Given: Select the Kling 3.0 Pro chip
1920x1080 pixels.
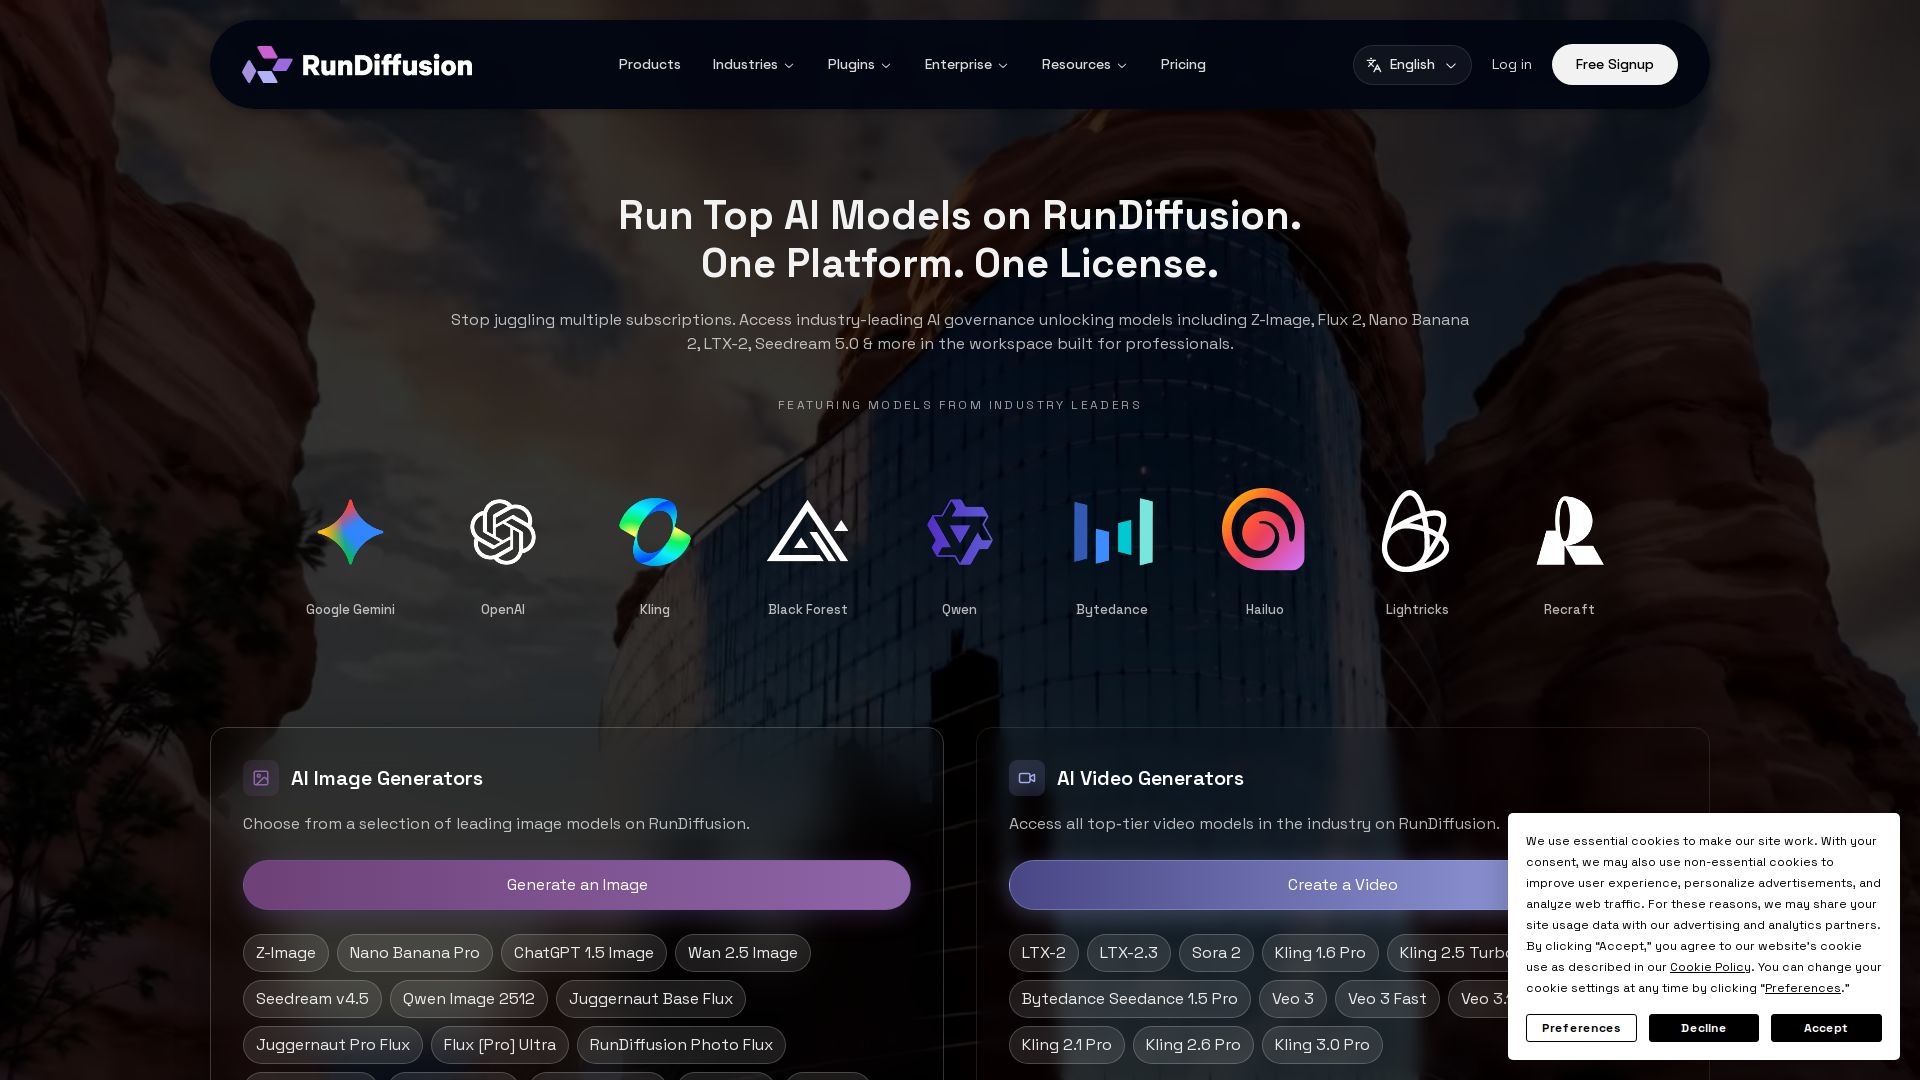Looking at the screenshot, I should pyautogui.click(x=1322, y=1045).
